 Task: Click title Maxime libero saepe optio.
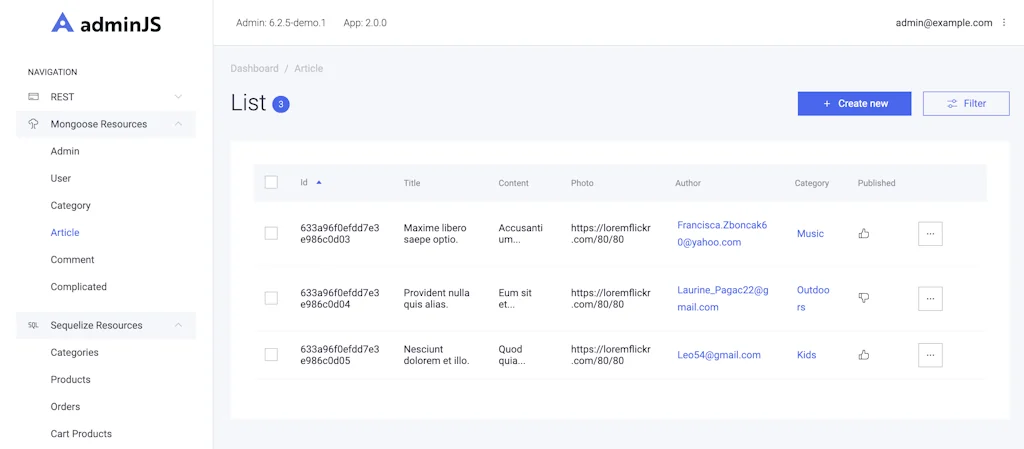(x=436, y=234)
